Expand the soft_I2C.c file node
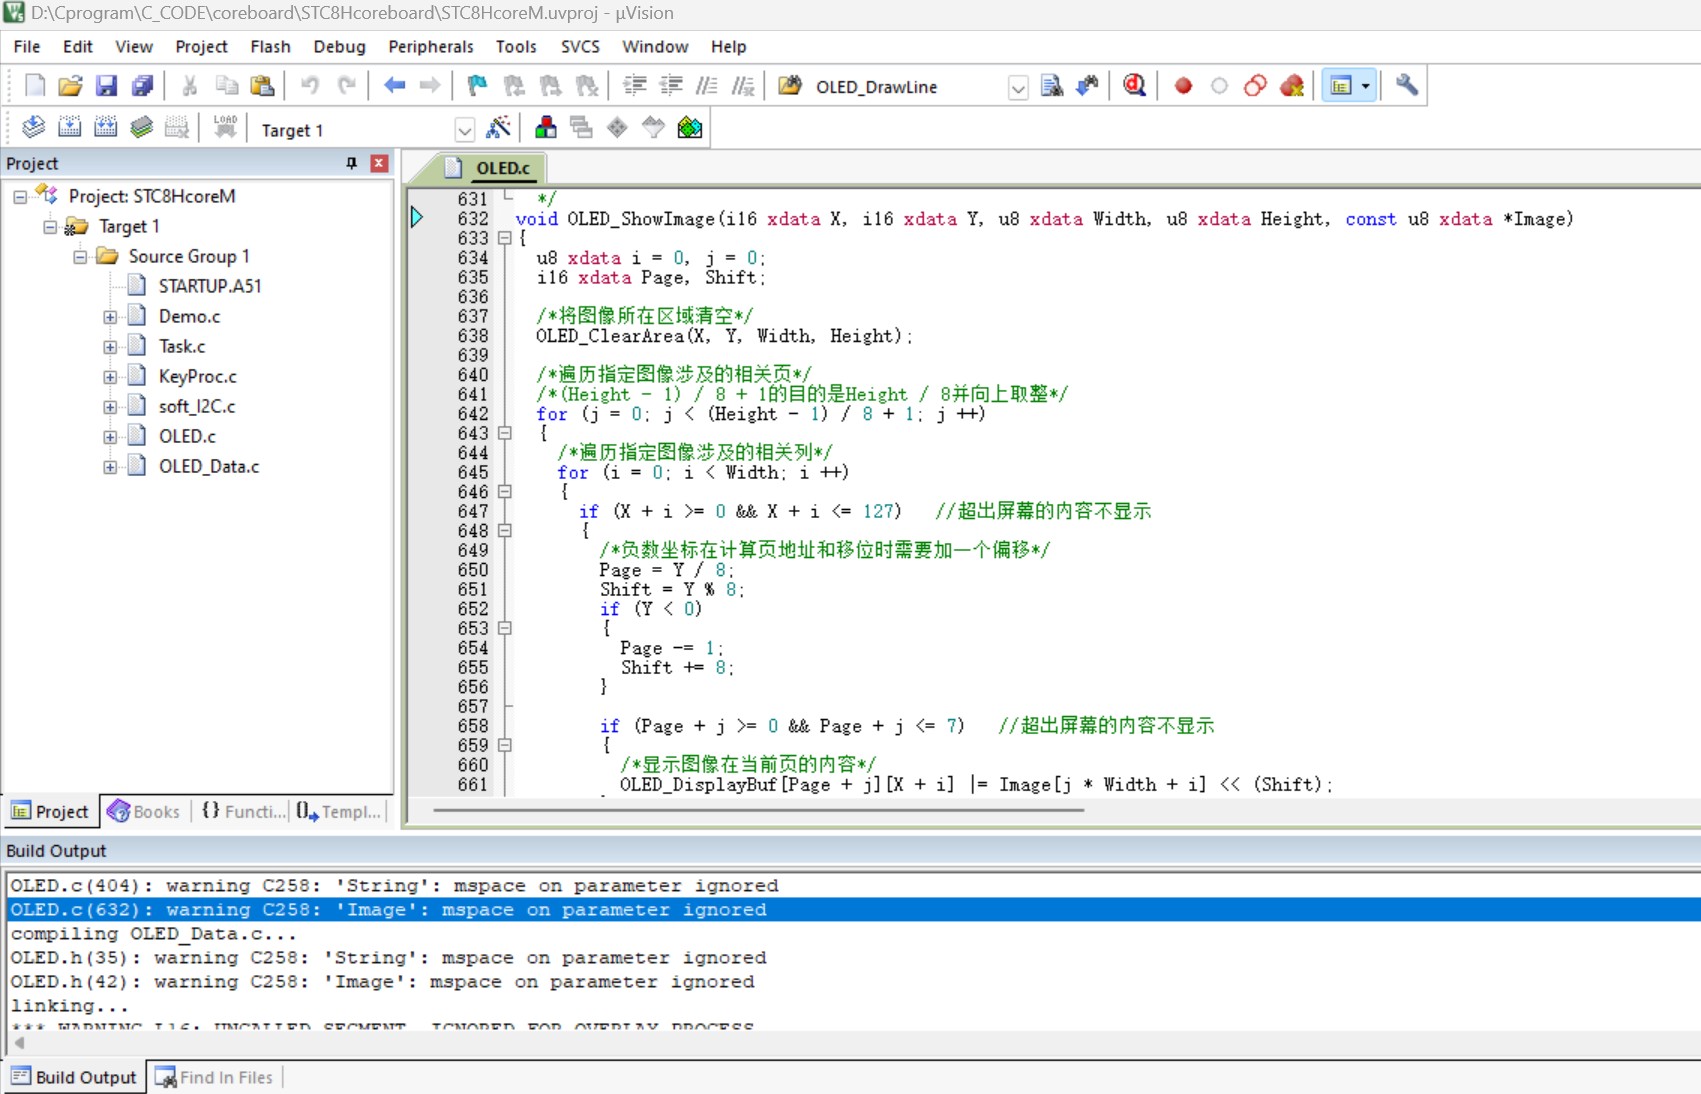 [x=110, y=407]
